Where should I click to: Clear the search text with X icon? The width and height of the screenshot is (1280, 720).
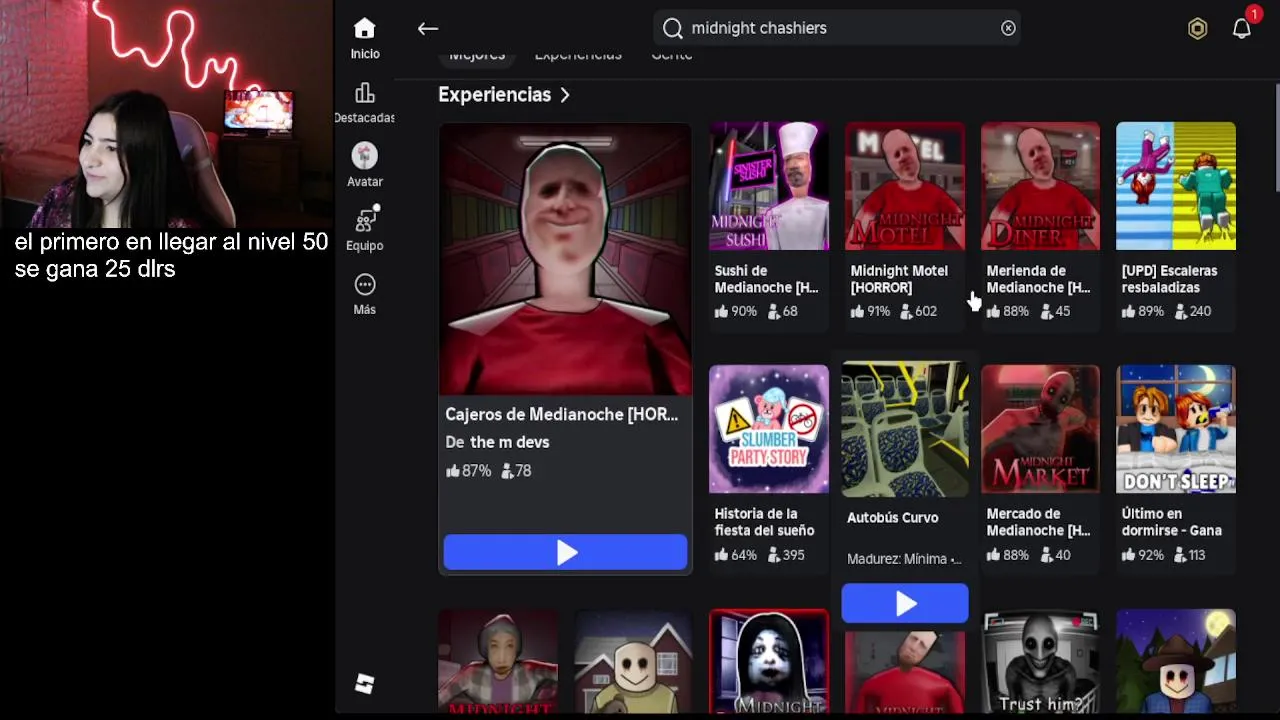[x=1008, y=28]
